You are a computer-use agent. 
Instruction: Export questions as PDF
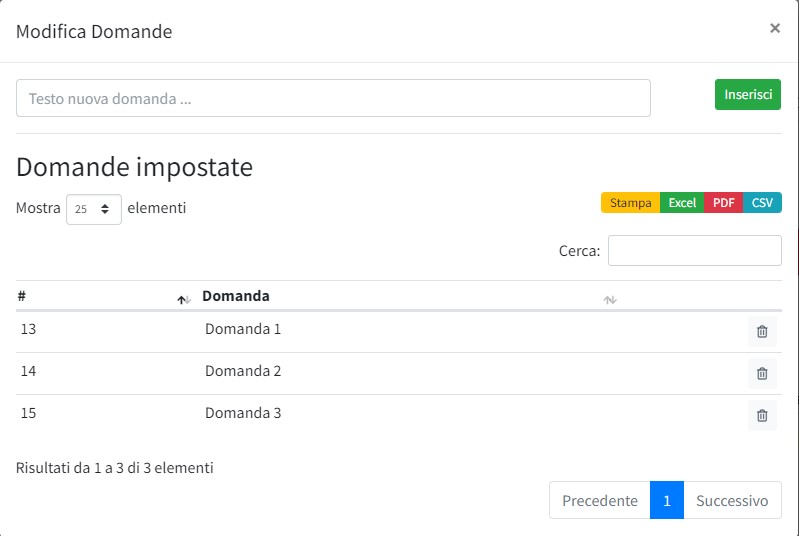point(724,203)
